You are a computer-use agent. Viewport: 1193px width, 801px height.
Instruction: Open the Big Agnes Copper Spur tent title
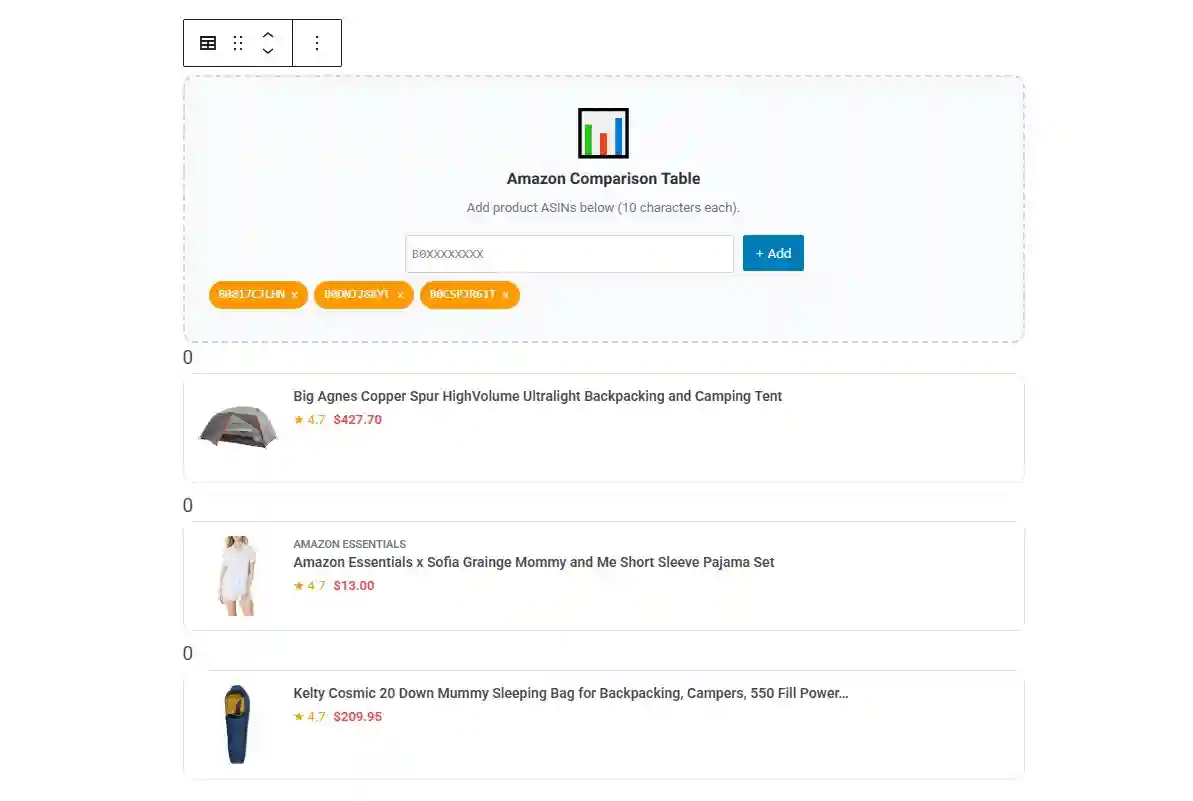(537, 396)
